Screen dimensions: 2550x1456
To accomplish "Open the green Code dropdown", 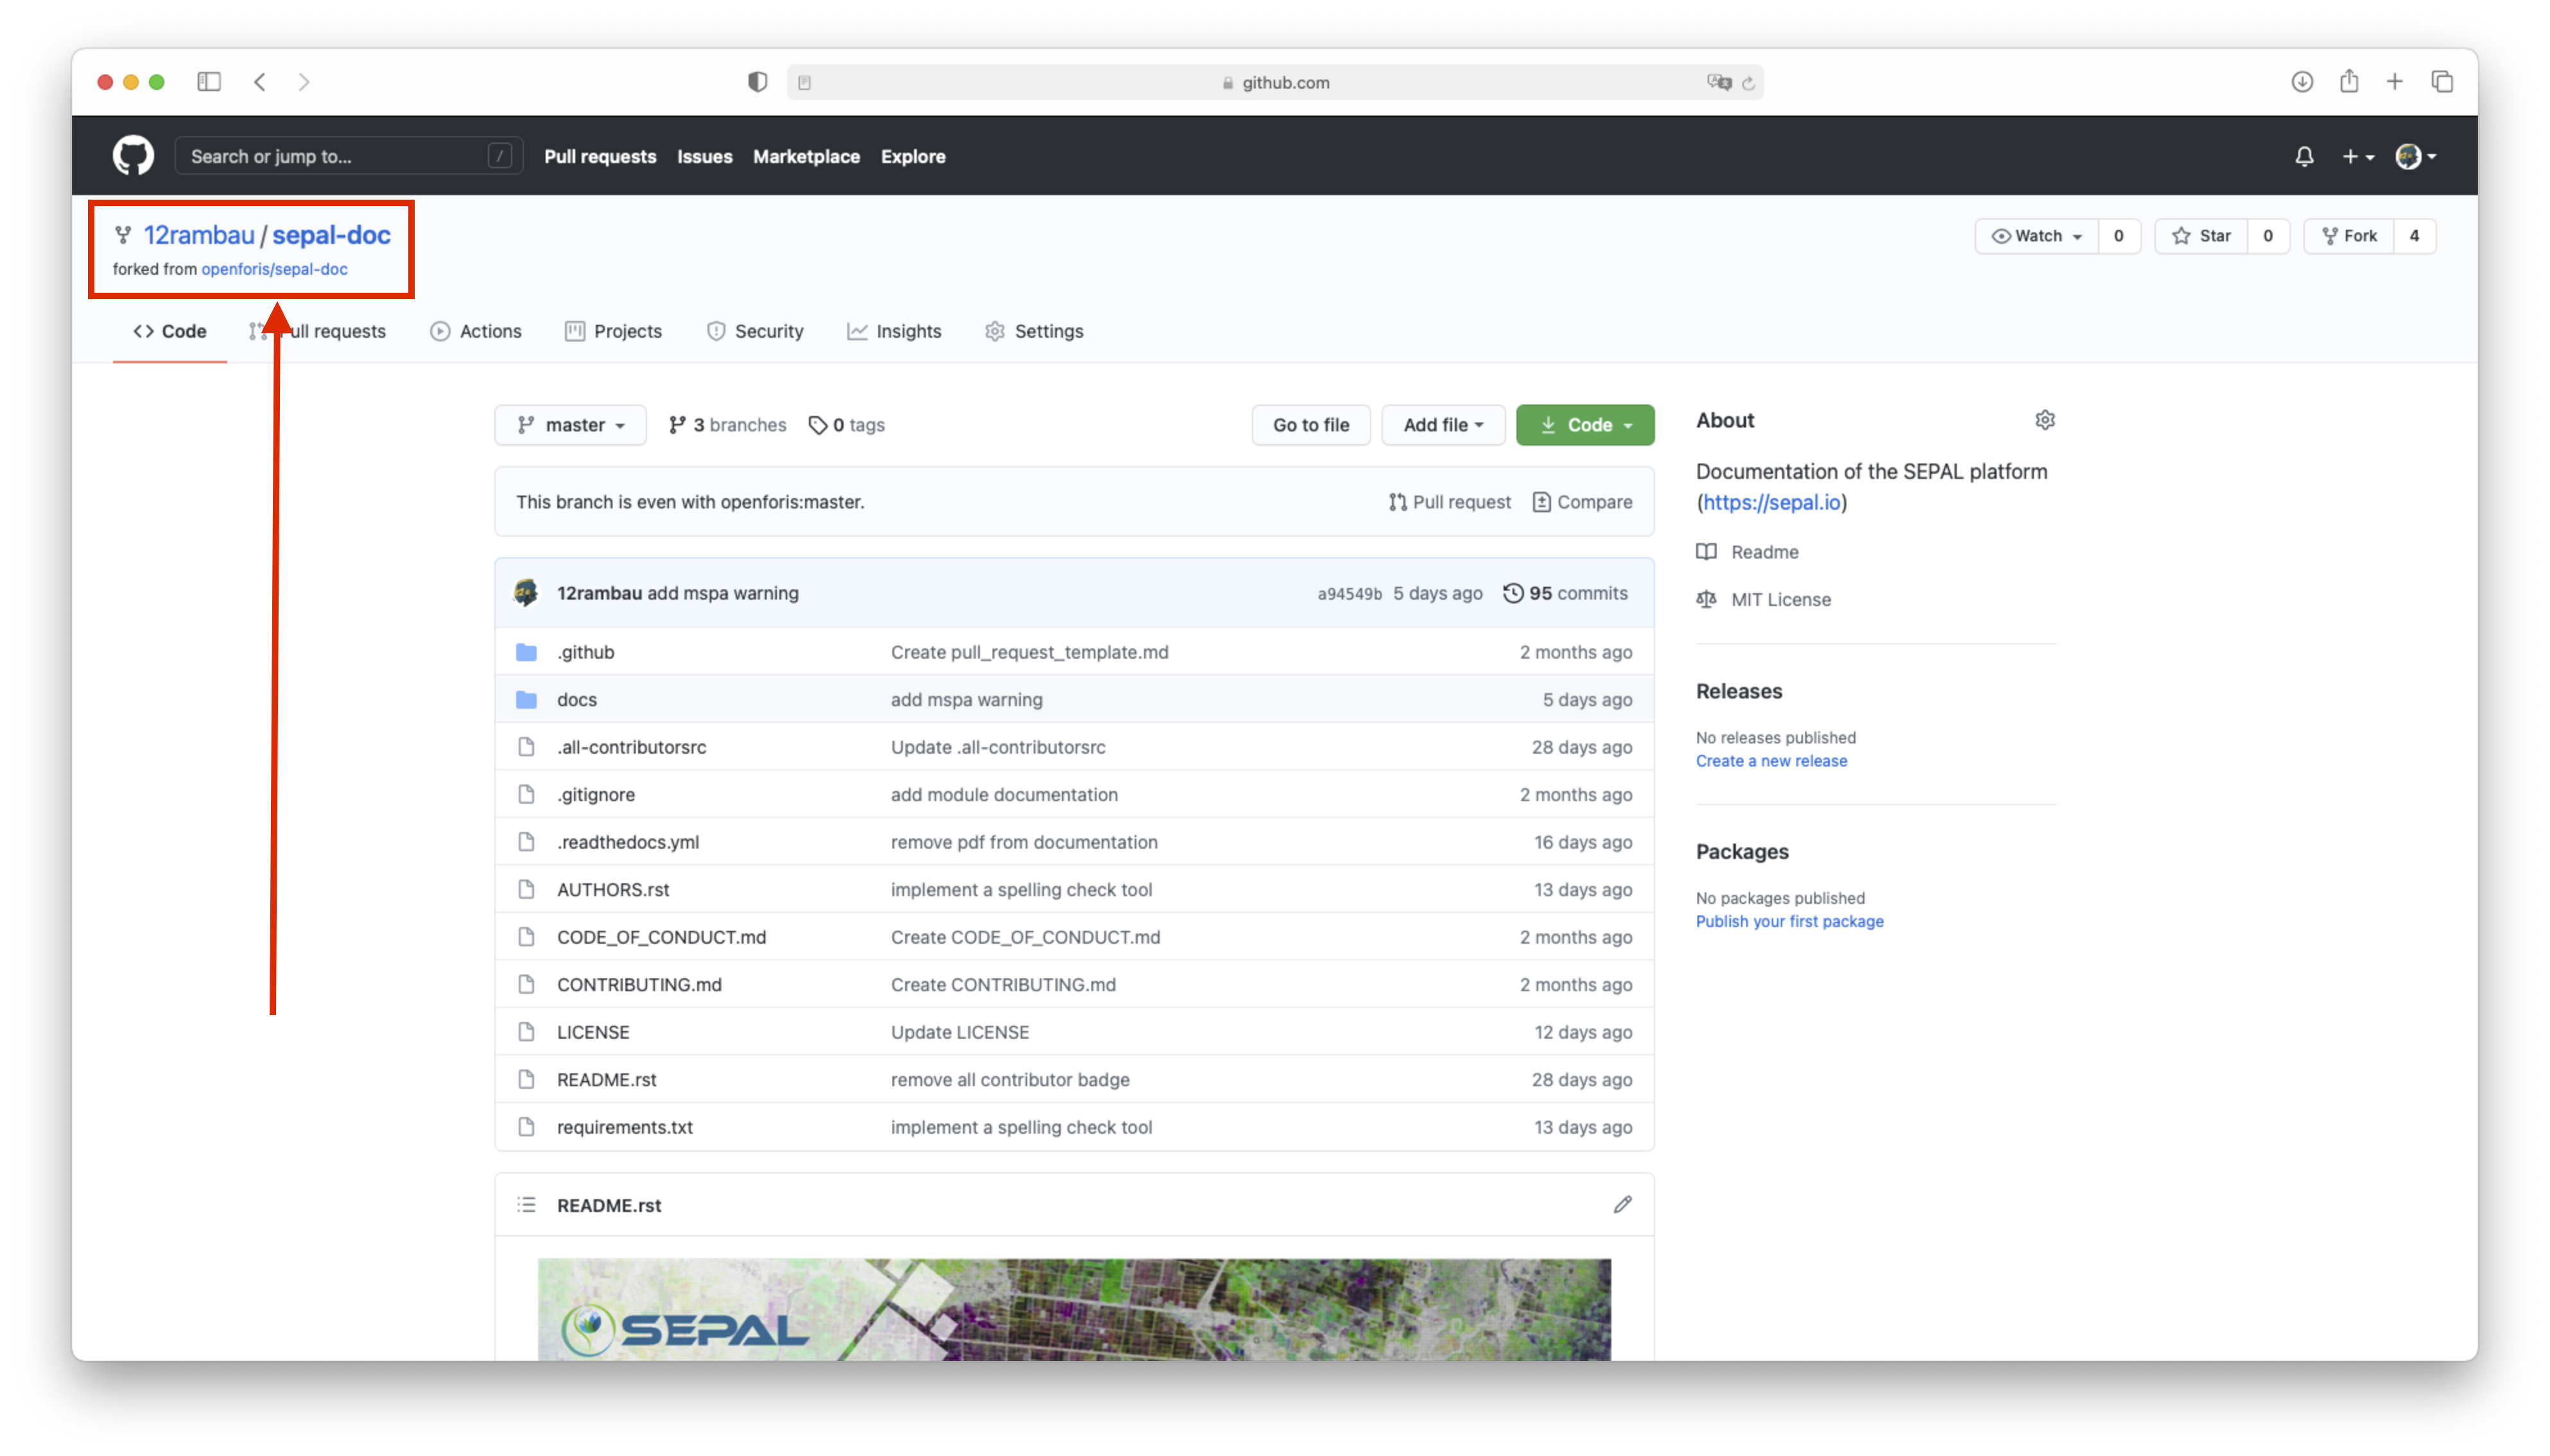I will pyautogui.click(x=1584, y=424).
